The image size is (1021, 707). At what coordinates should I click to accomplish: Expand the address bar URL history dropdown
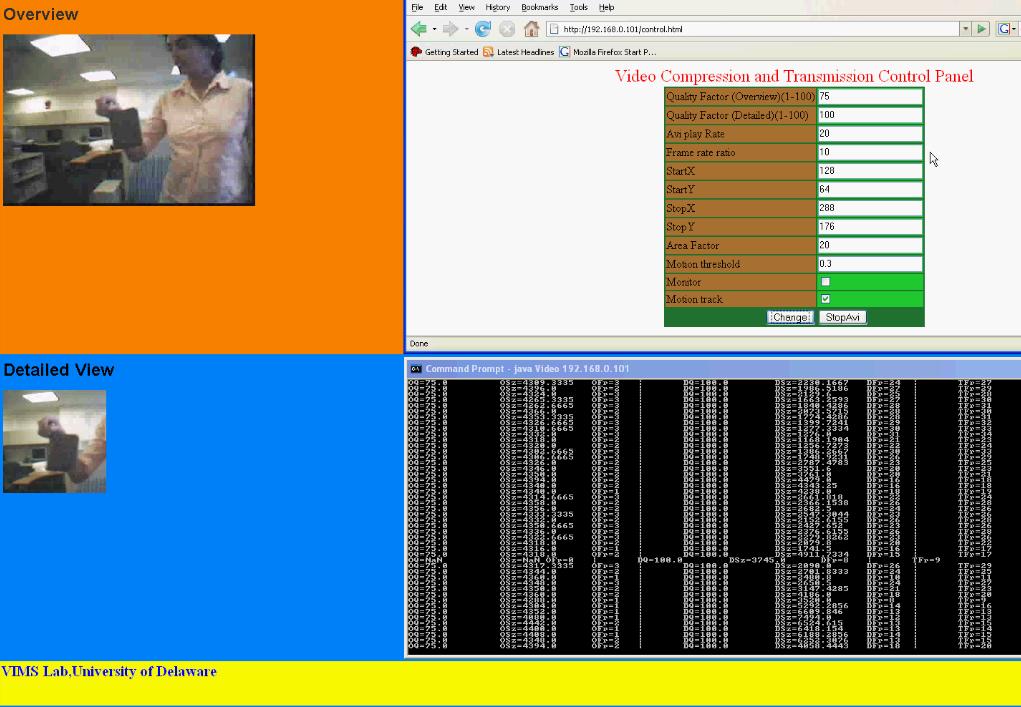(x=965, y=29)
